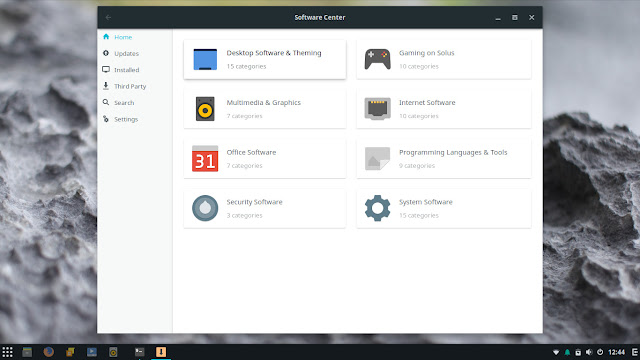Image resolution: width=640 pixels, height=360 pixels.
Task: Toggle the Raven sidebar at panel edge
Action: (x=635, y=352)
